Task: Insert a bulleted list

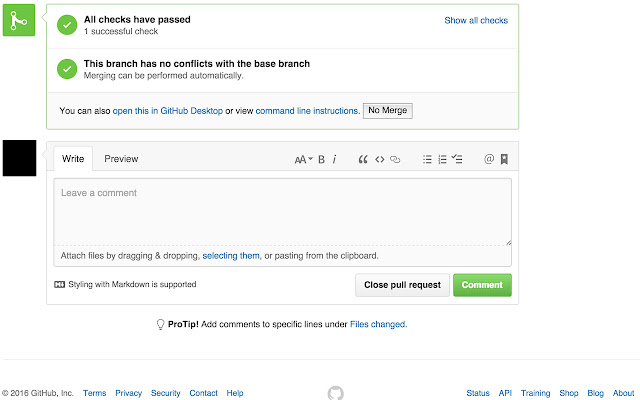Action: tap(427, 159)
